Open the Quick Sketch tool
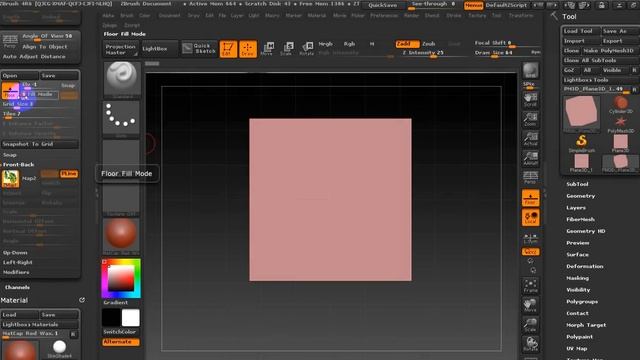640x360 pixels. tap(198, 49)
